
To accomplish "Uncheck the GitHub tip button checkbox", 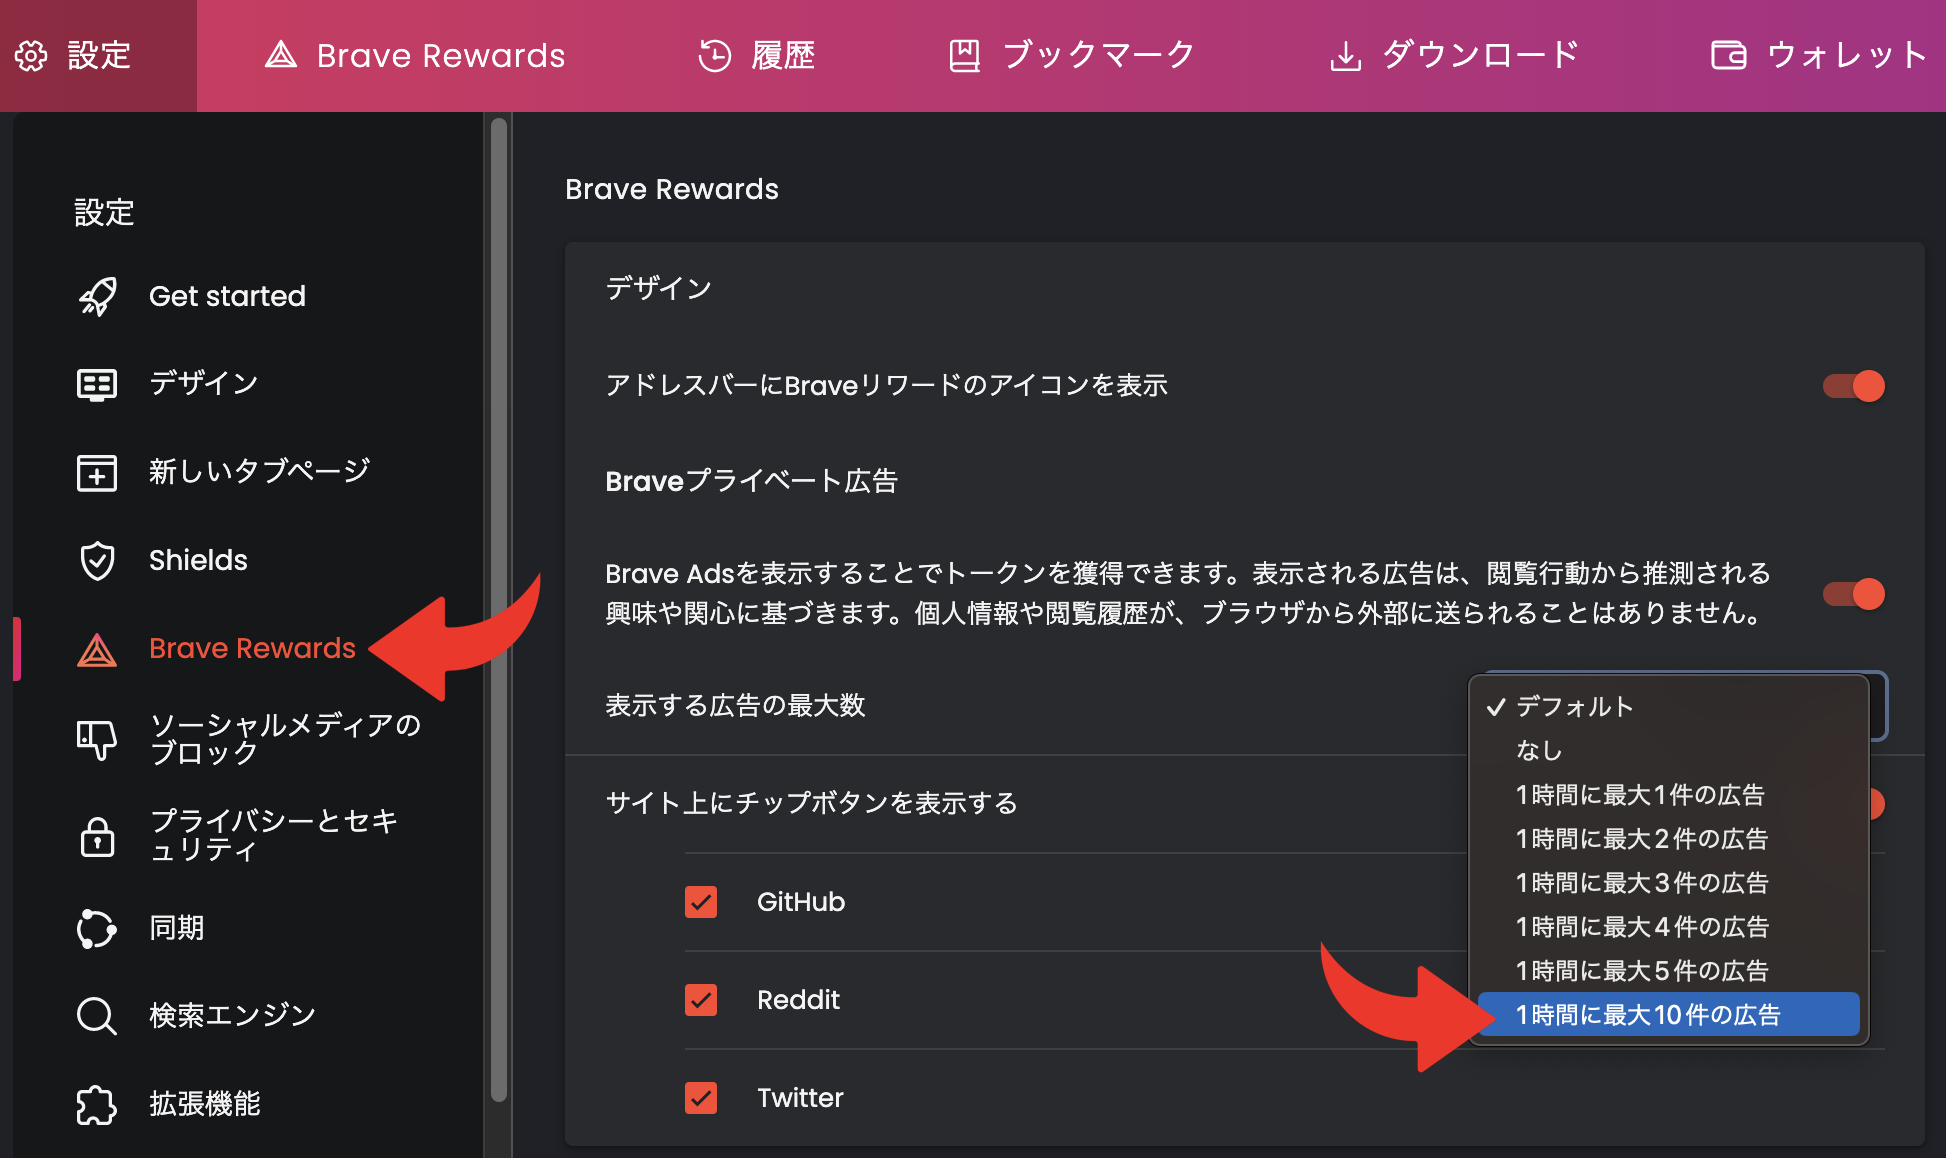I will [x=701, y=902].
